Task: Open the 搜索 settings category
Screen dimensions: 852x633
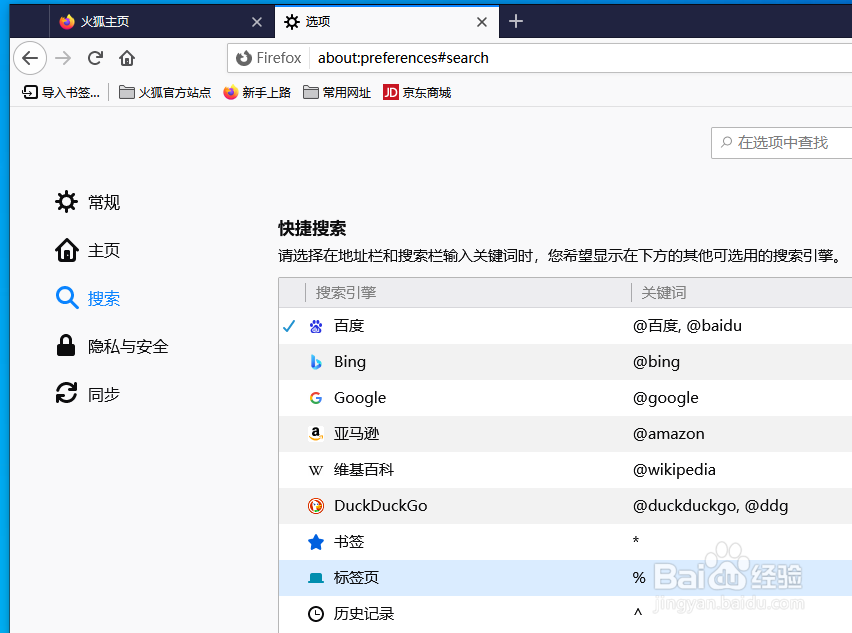Action: tap(87, 298)
